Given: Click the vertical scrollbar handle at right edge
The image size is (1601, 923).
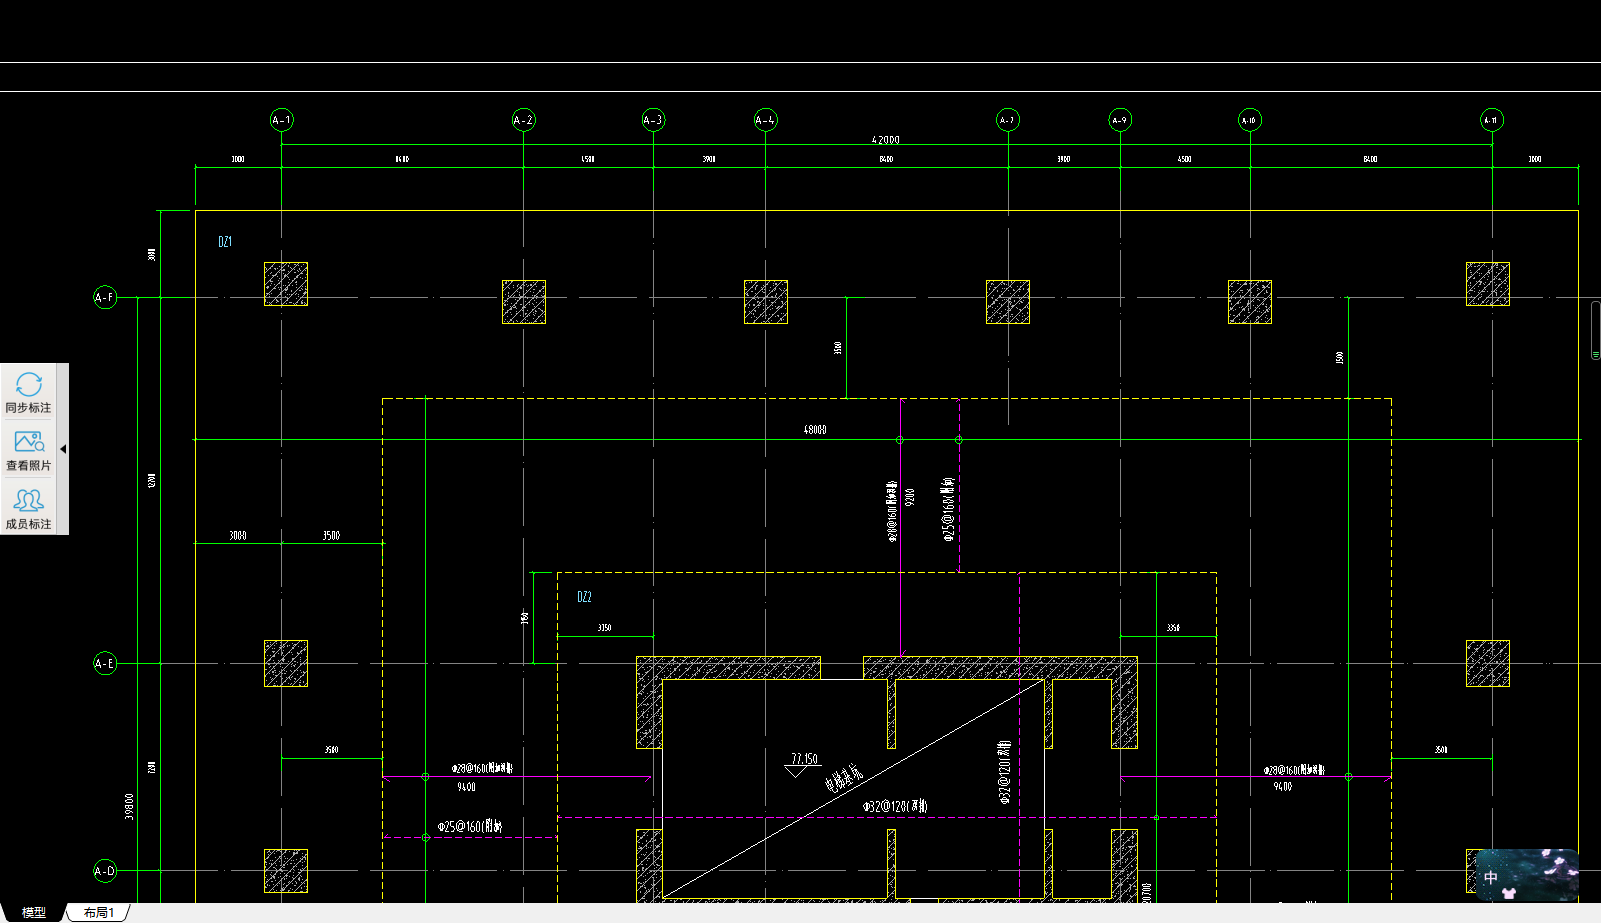Looking at the screenshot, I should click(x=1596, y=329).
